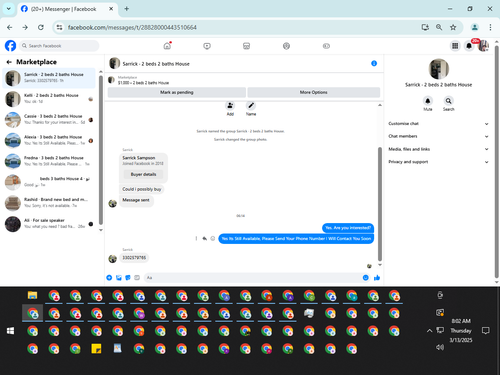Reply to the 'Still Available' message
Screen dimensions: 500x375
204,239
